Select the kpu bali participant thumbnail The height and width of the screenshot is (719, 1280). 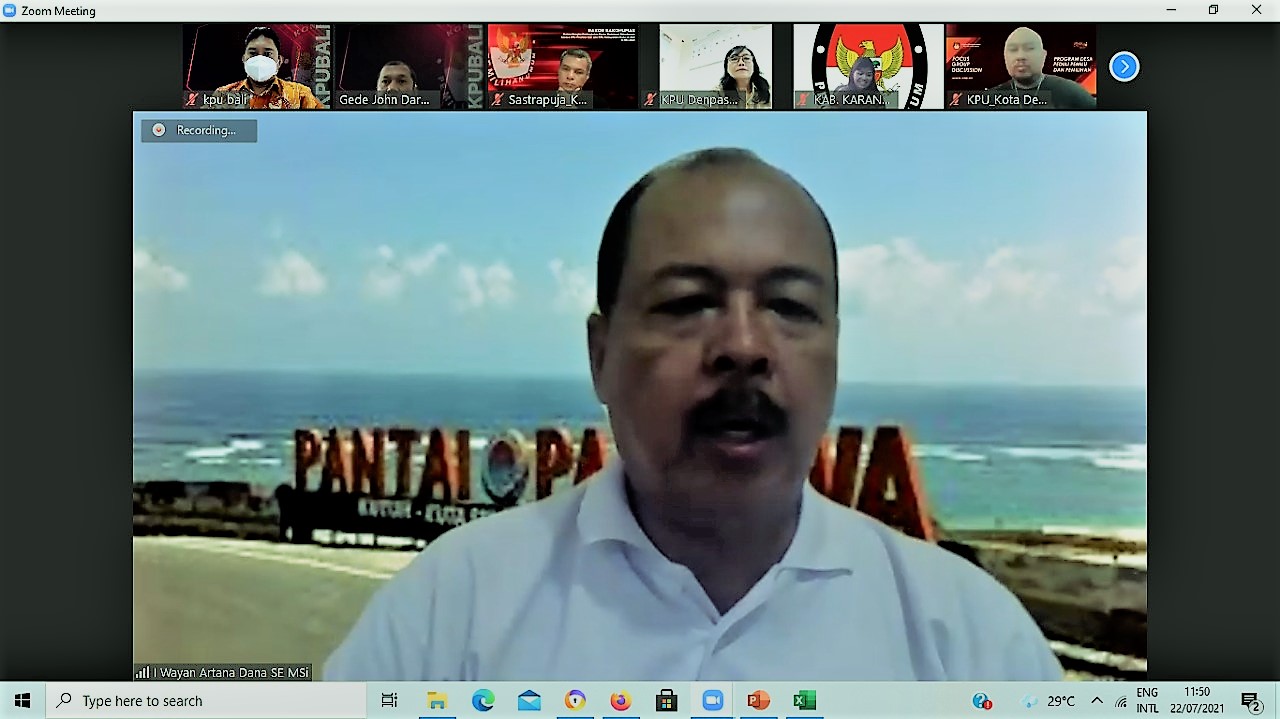click(x=257, y=66)
